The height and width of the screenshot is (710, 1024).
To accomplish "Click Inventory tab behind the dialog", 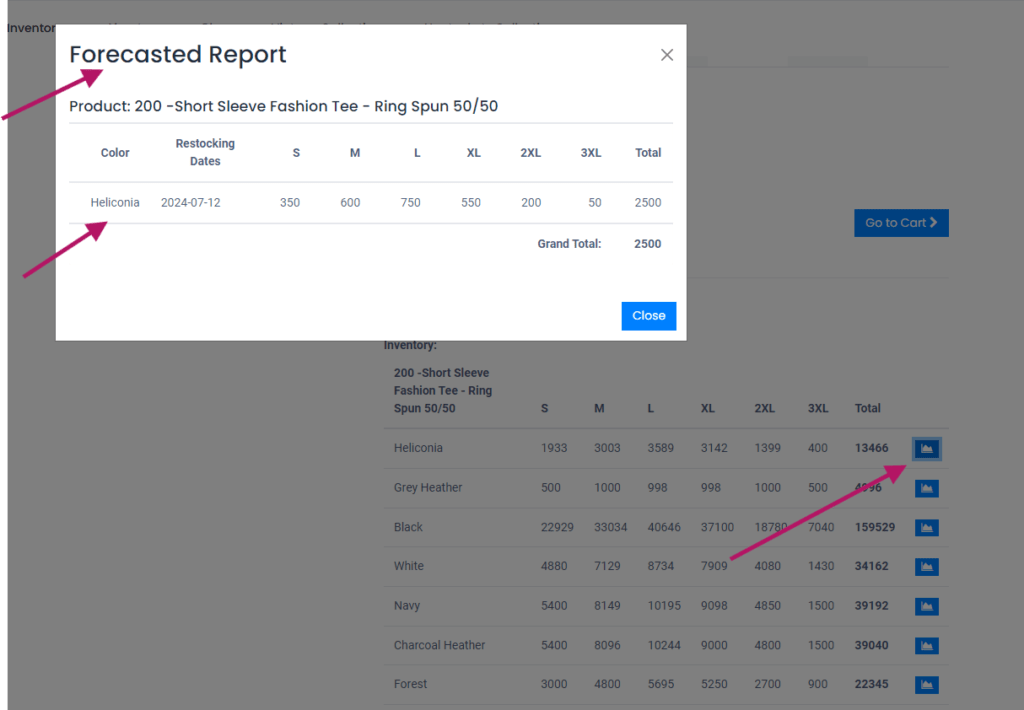I will click(28, 27).
